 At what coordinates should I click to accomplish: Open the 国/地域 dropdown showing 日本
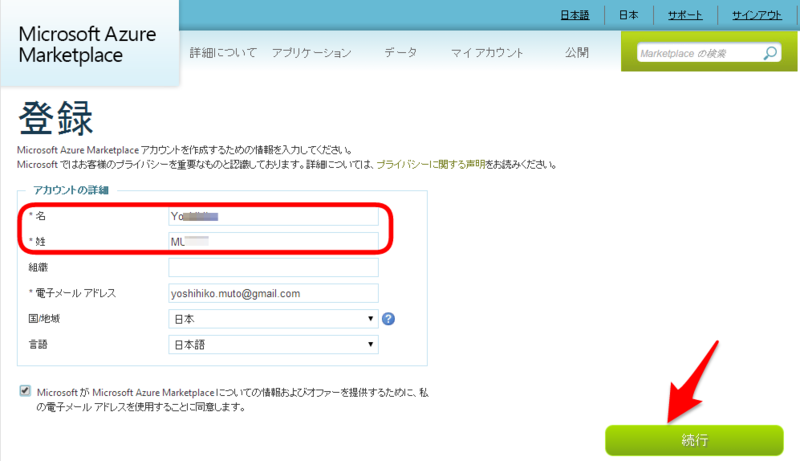273,319
